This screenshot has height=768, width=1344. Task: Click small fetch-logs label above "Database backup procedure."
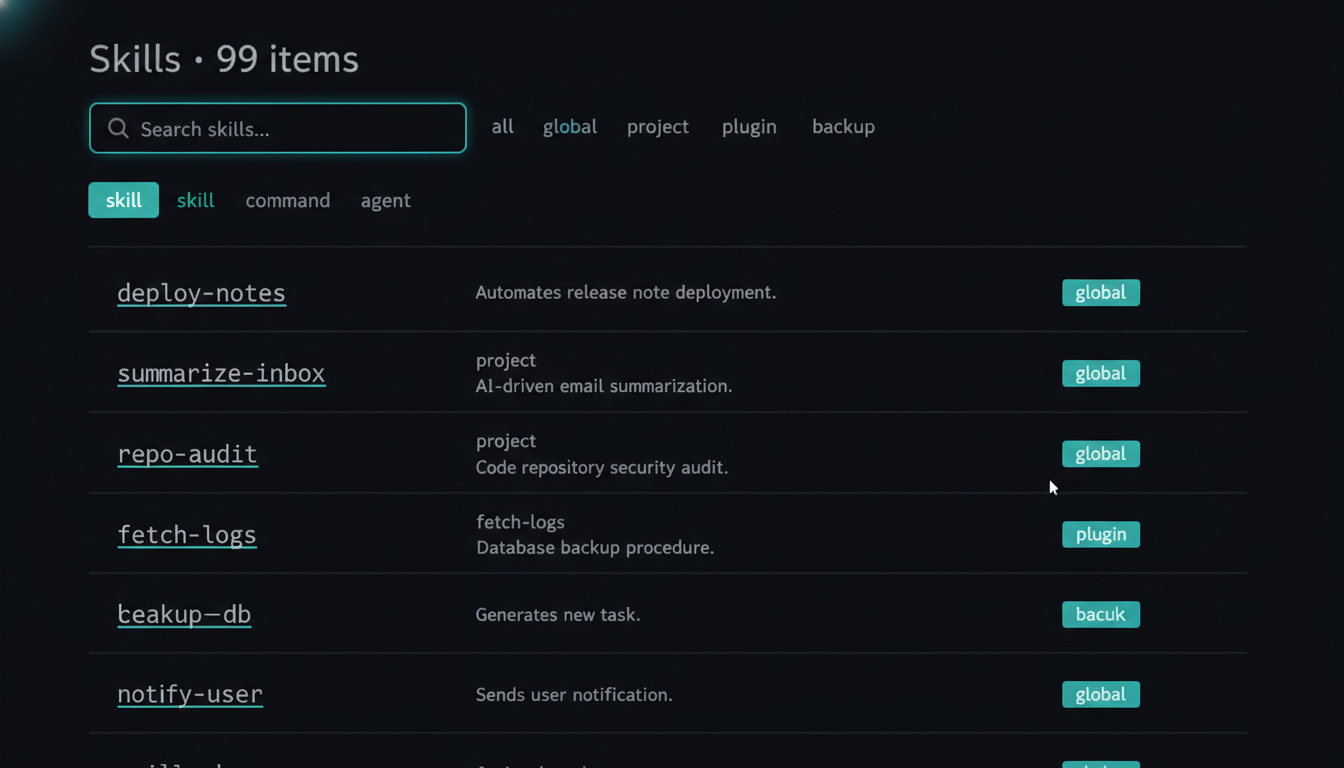click(520, 522)
